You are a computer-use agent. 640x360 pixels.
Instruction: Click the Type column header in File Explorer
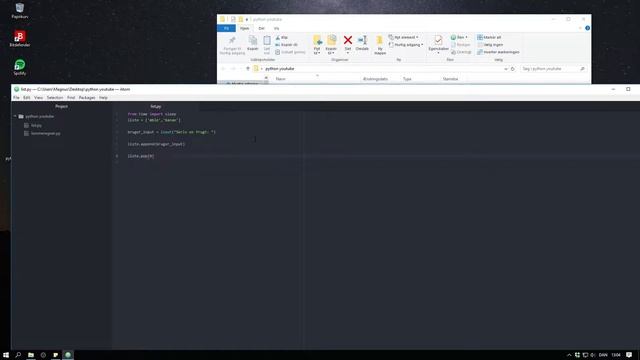pos(407,79)
